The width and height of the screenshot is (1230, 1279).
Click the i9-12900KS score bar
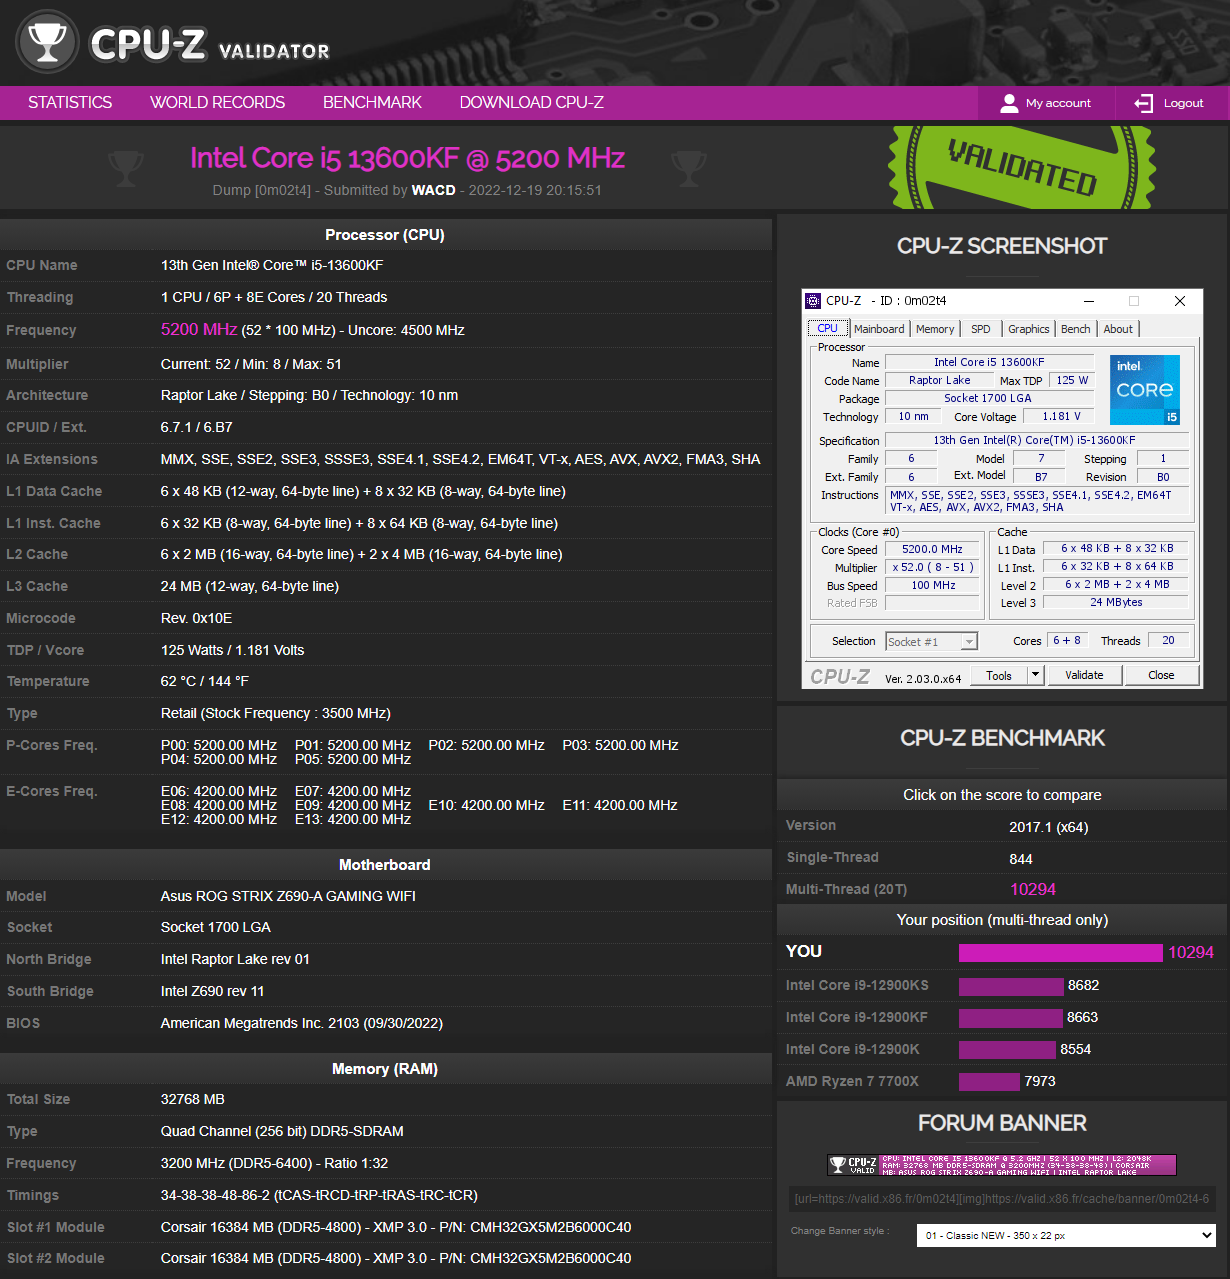point(1011,986)
